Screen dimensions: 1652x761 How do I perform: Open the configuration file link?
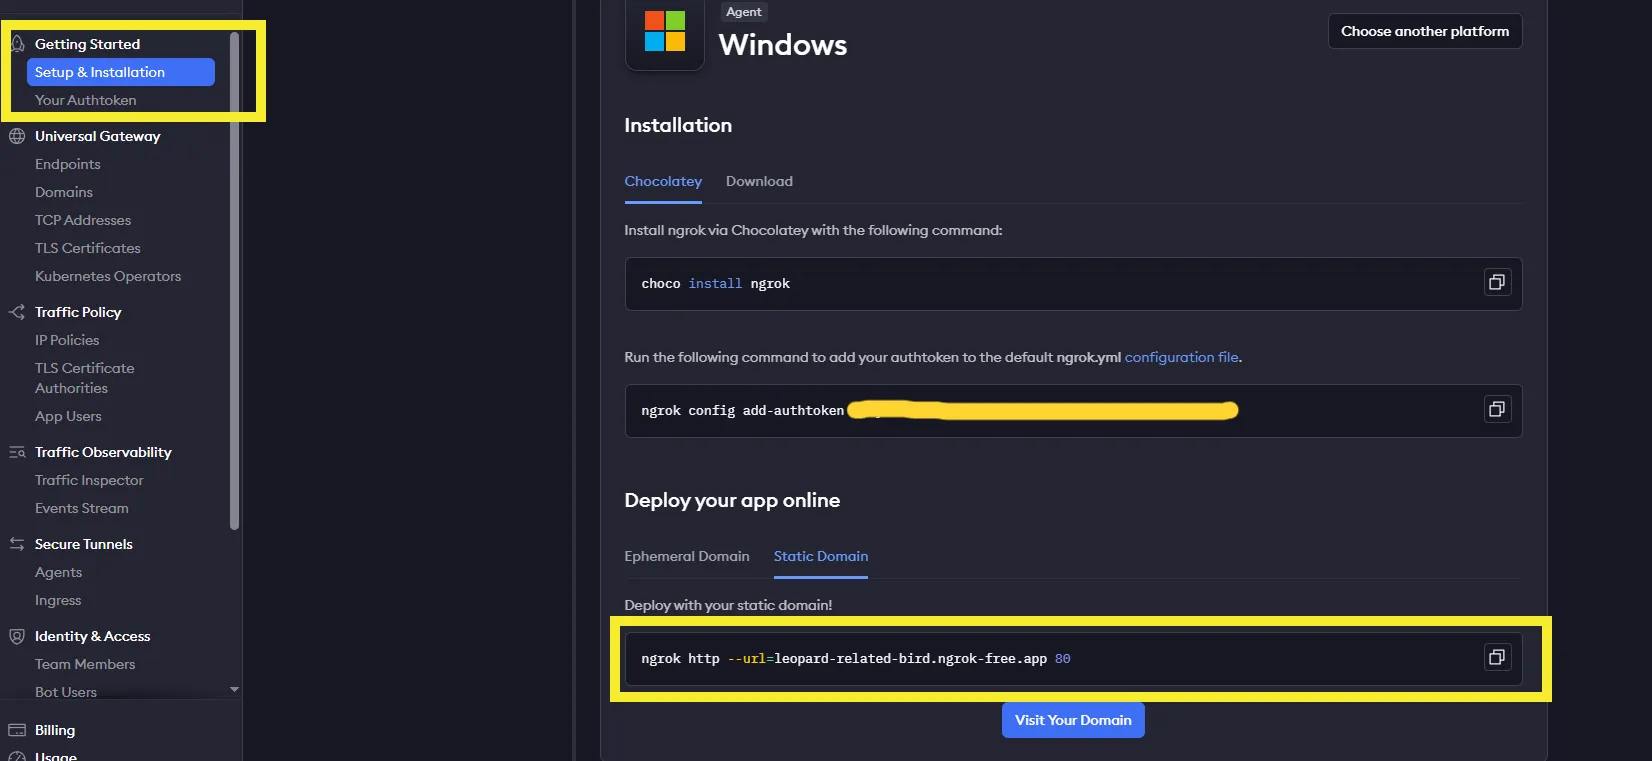coord(1181,357)
